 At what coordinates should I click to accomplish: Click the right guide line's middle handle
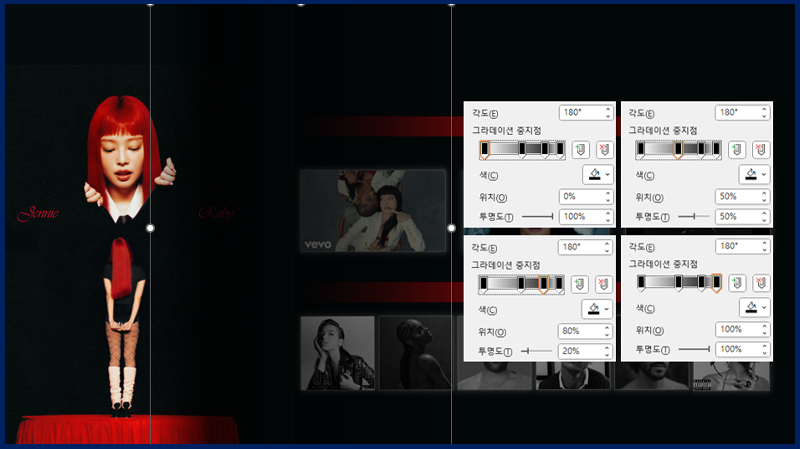coord(451,228)
